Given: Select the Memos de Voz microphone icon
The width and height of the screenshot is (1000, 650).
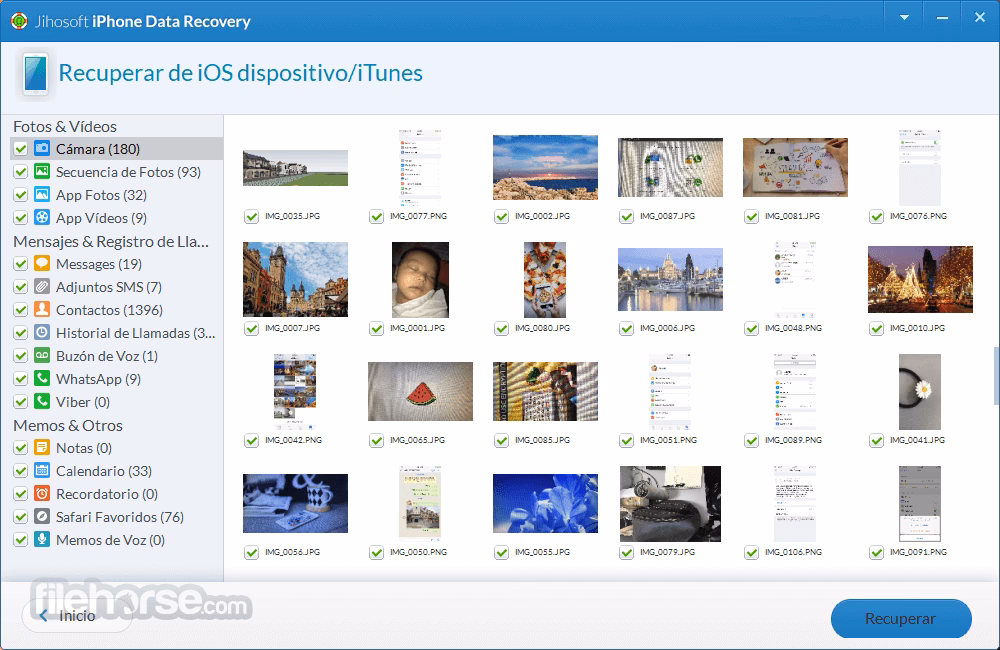Looking at the screenshot, I should click(x=42, y=540).
